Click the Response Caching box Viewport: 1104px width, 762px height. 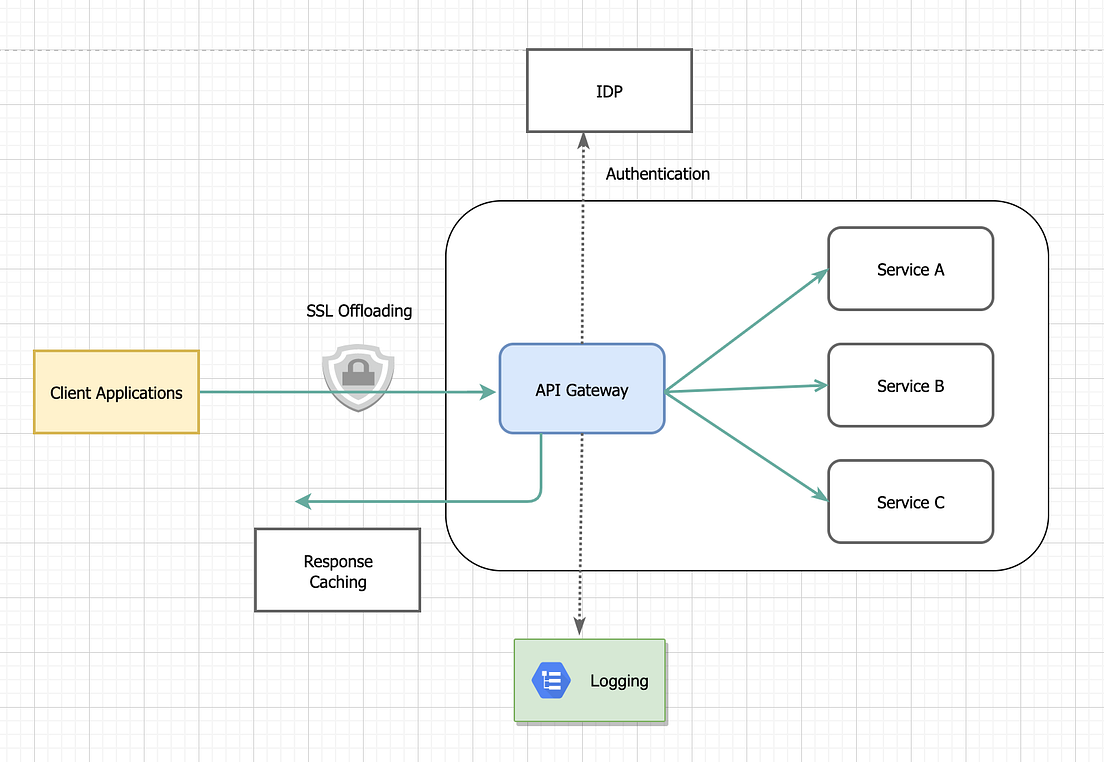click(x=337, y=570)
